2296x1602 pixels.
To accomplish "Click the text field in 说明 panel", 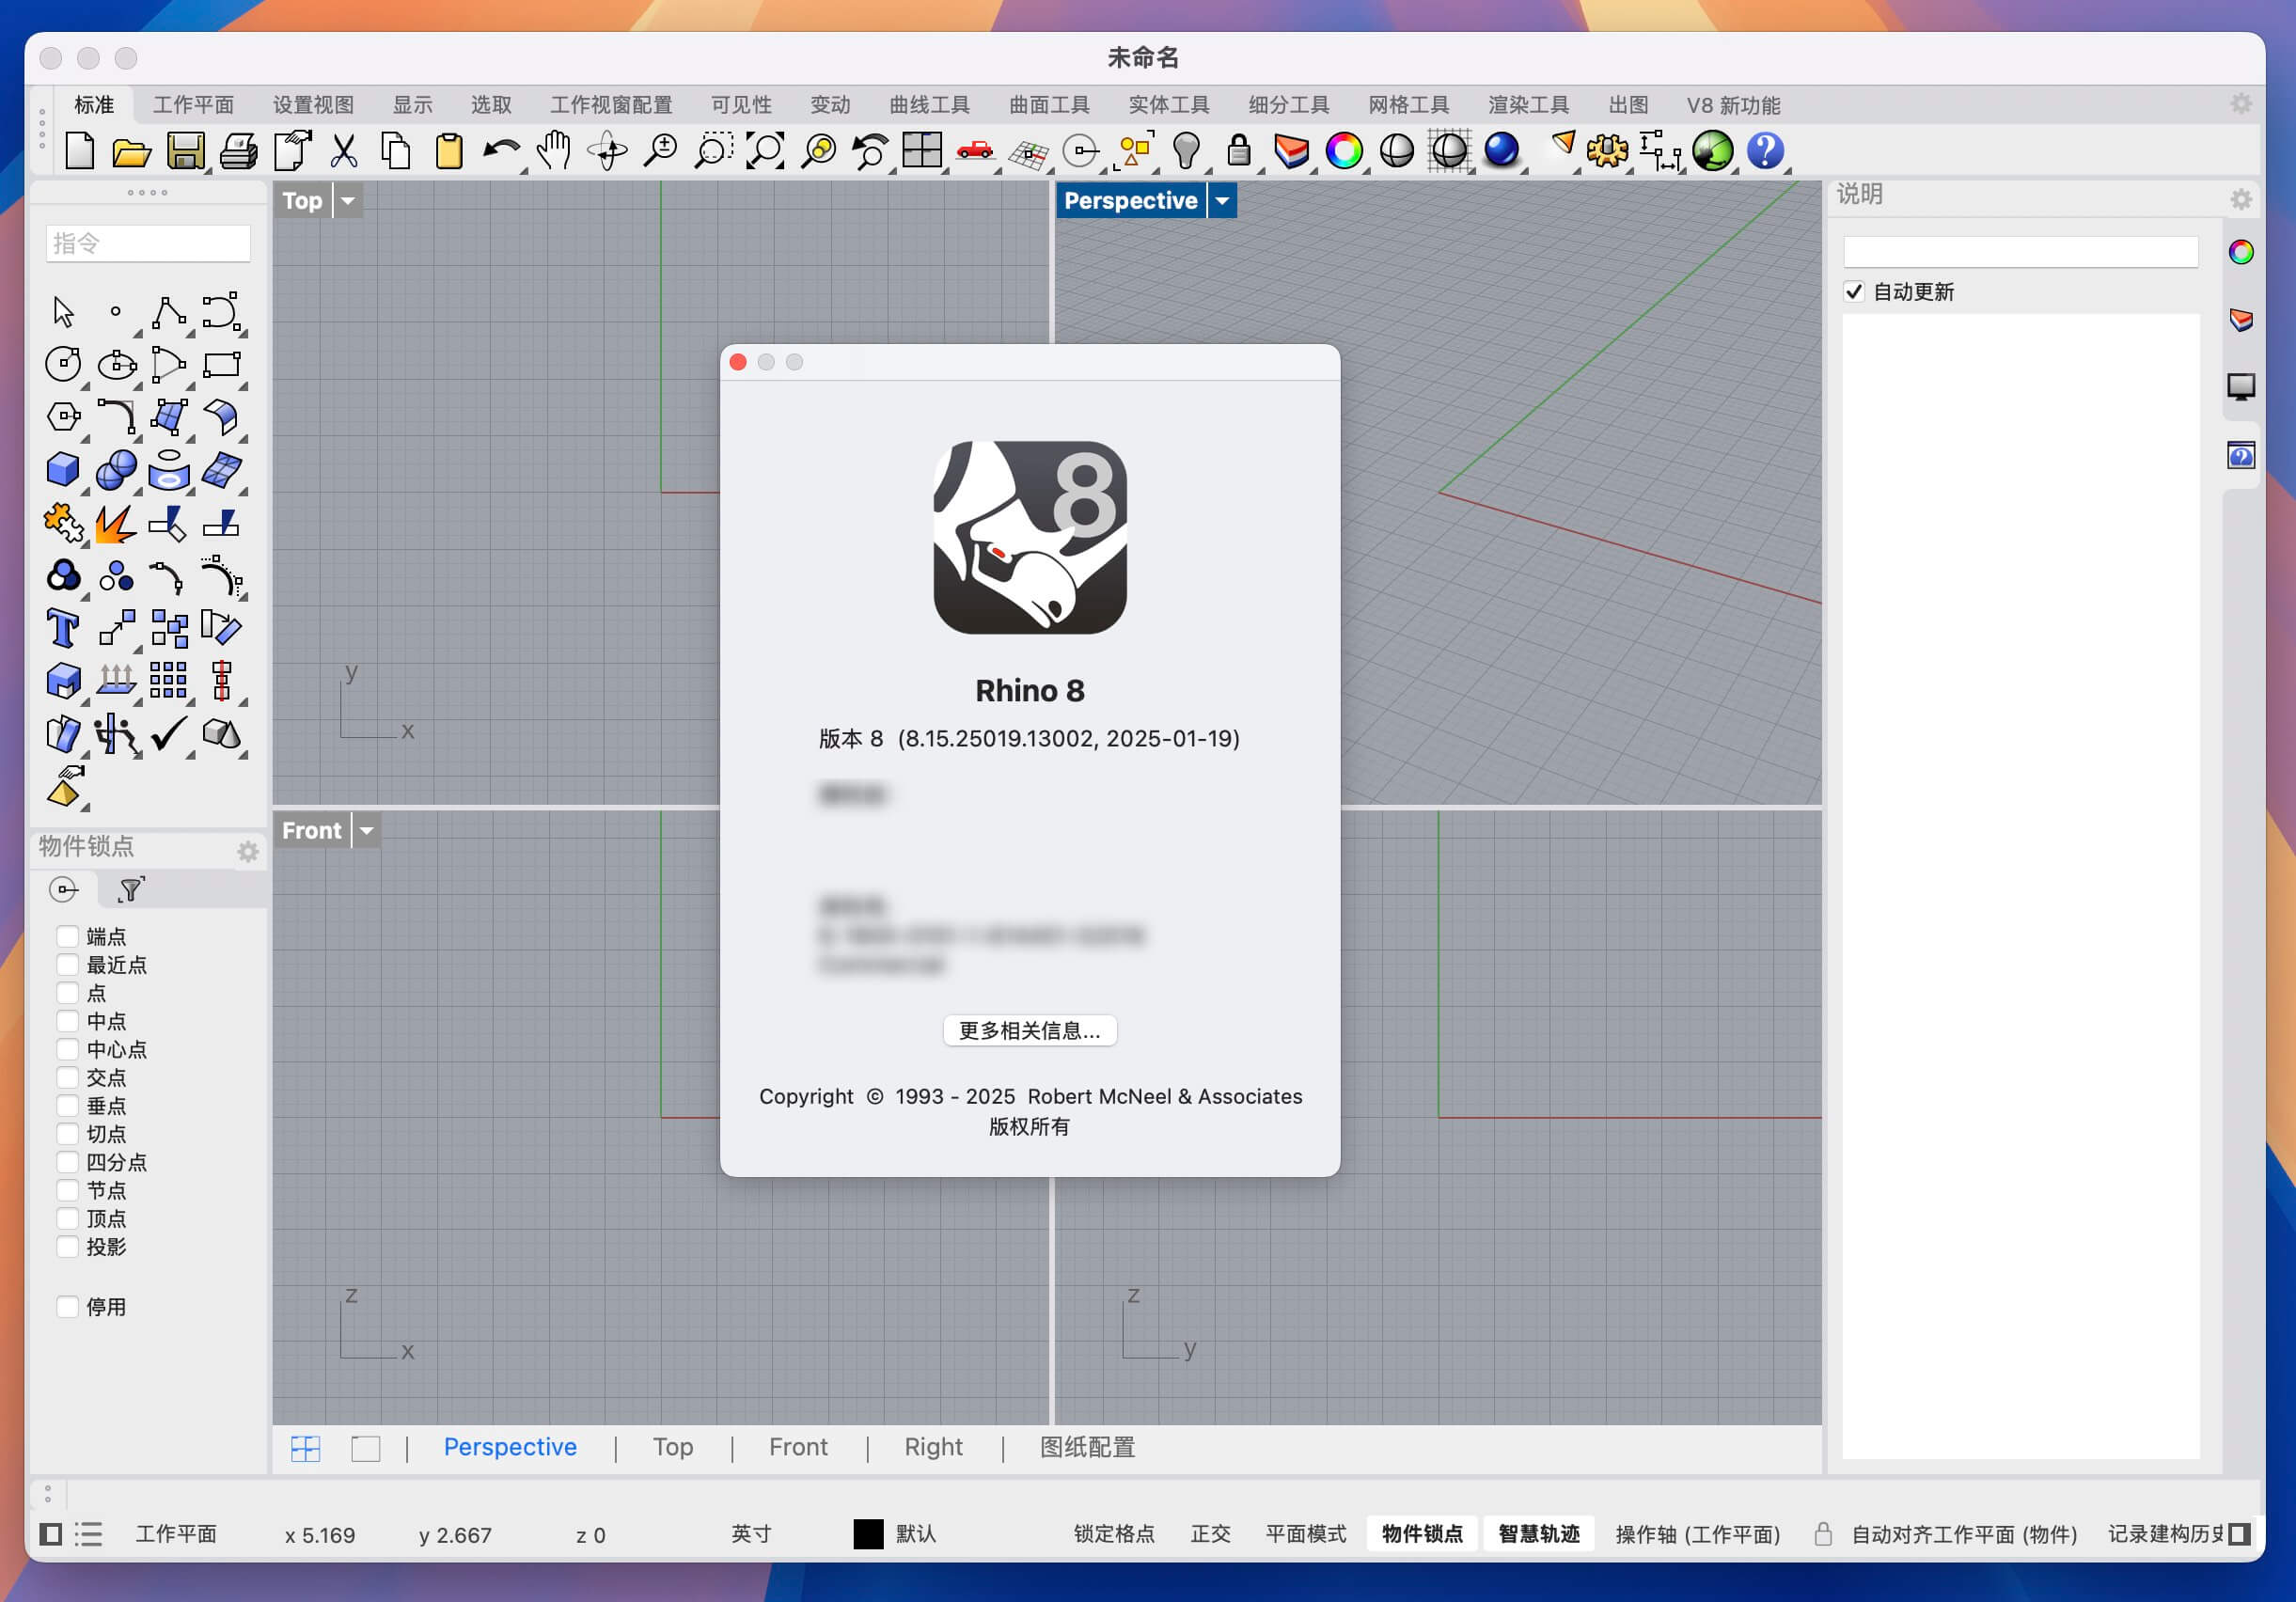I will pyautogui.click(x=2020, y=251).
